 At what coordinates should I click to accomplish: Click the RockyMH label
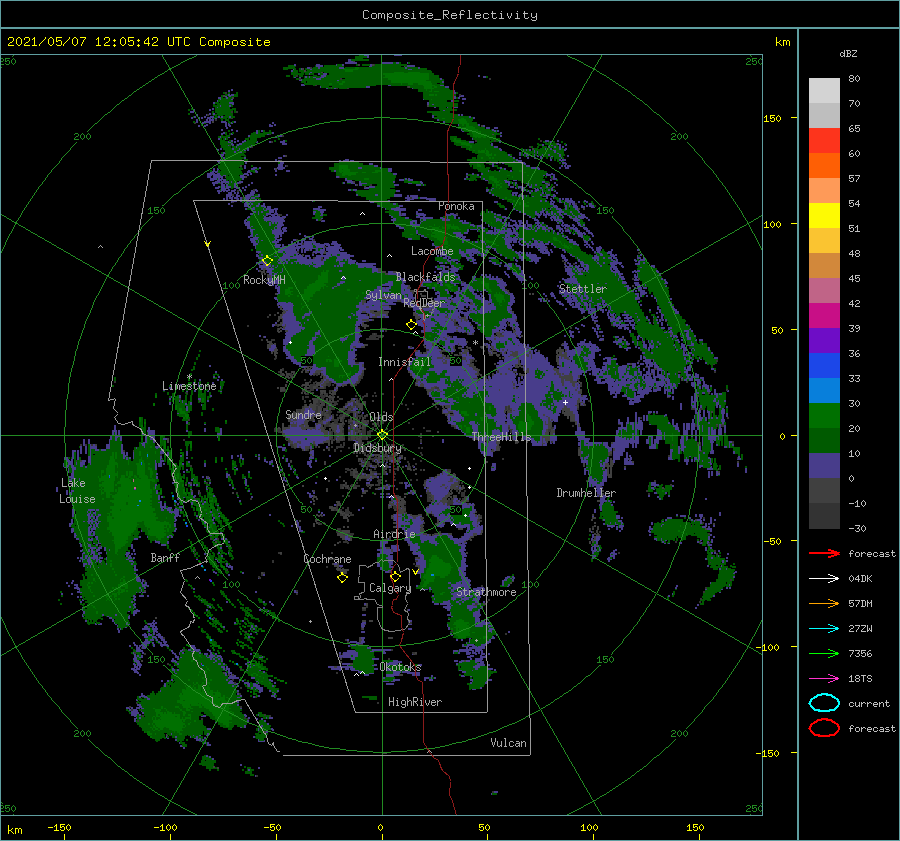coord(264,280)
